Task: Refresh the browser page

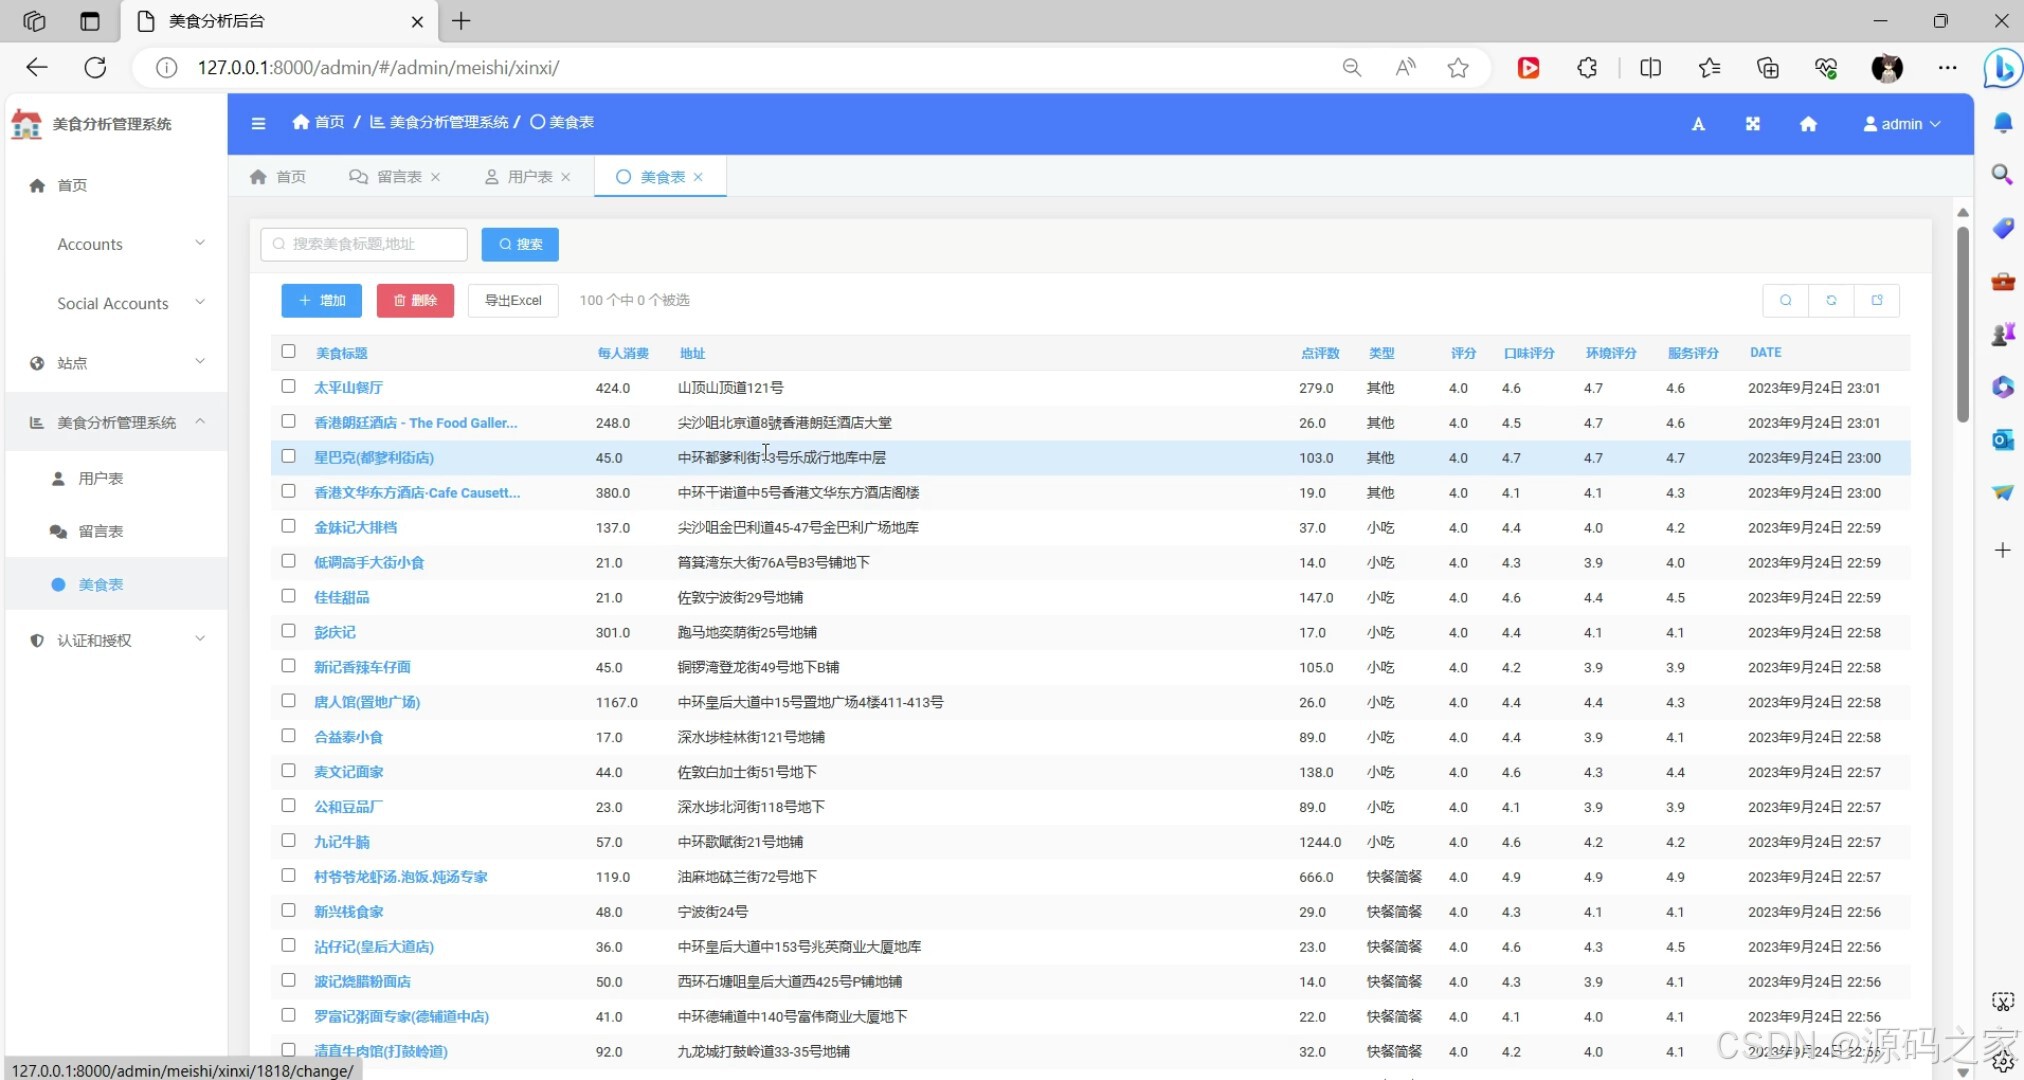Action: pyautogui.click(x=95, y=67)
